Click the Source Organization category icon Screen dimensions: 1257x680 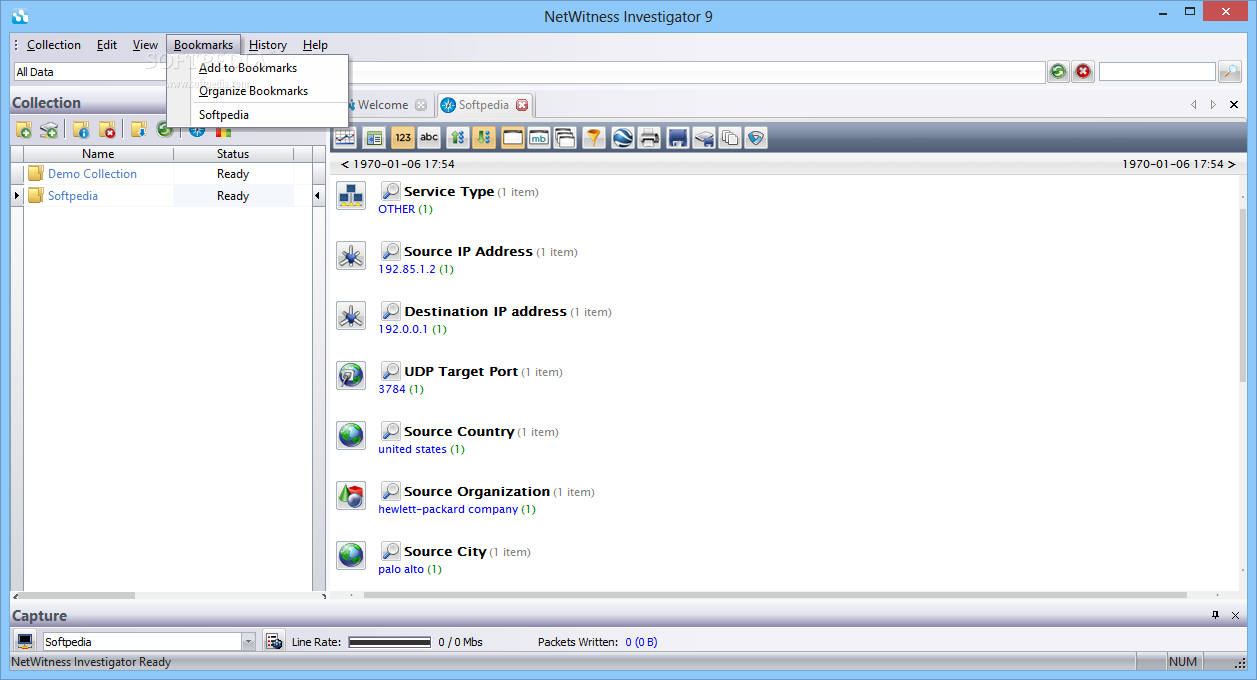(x=351, y=496)
